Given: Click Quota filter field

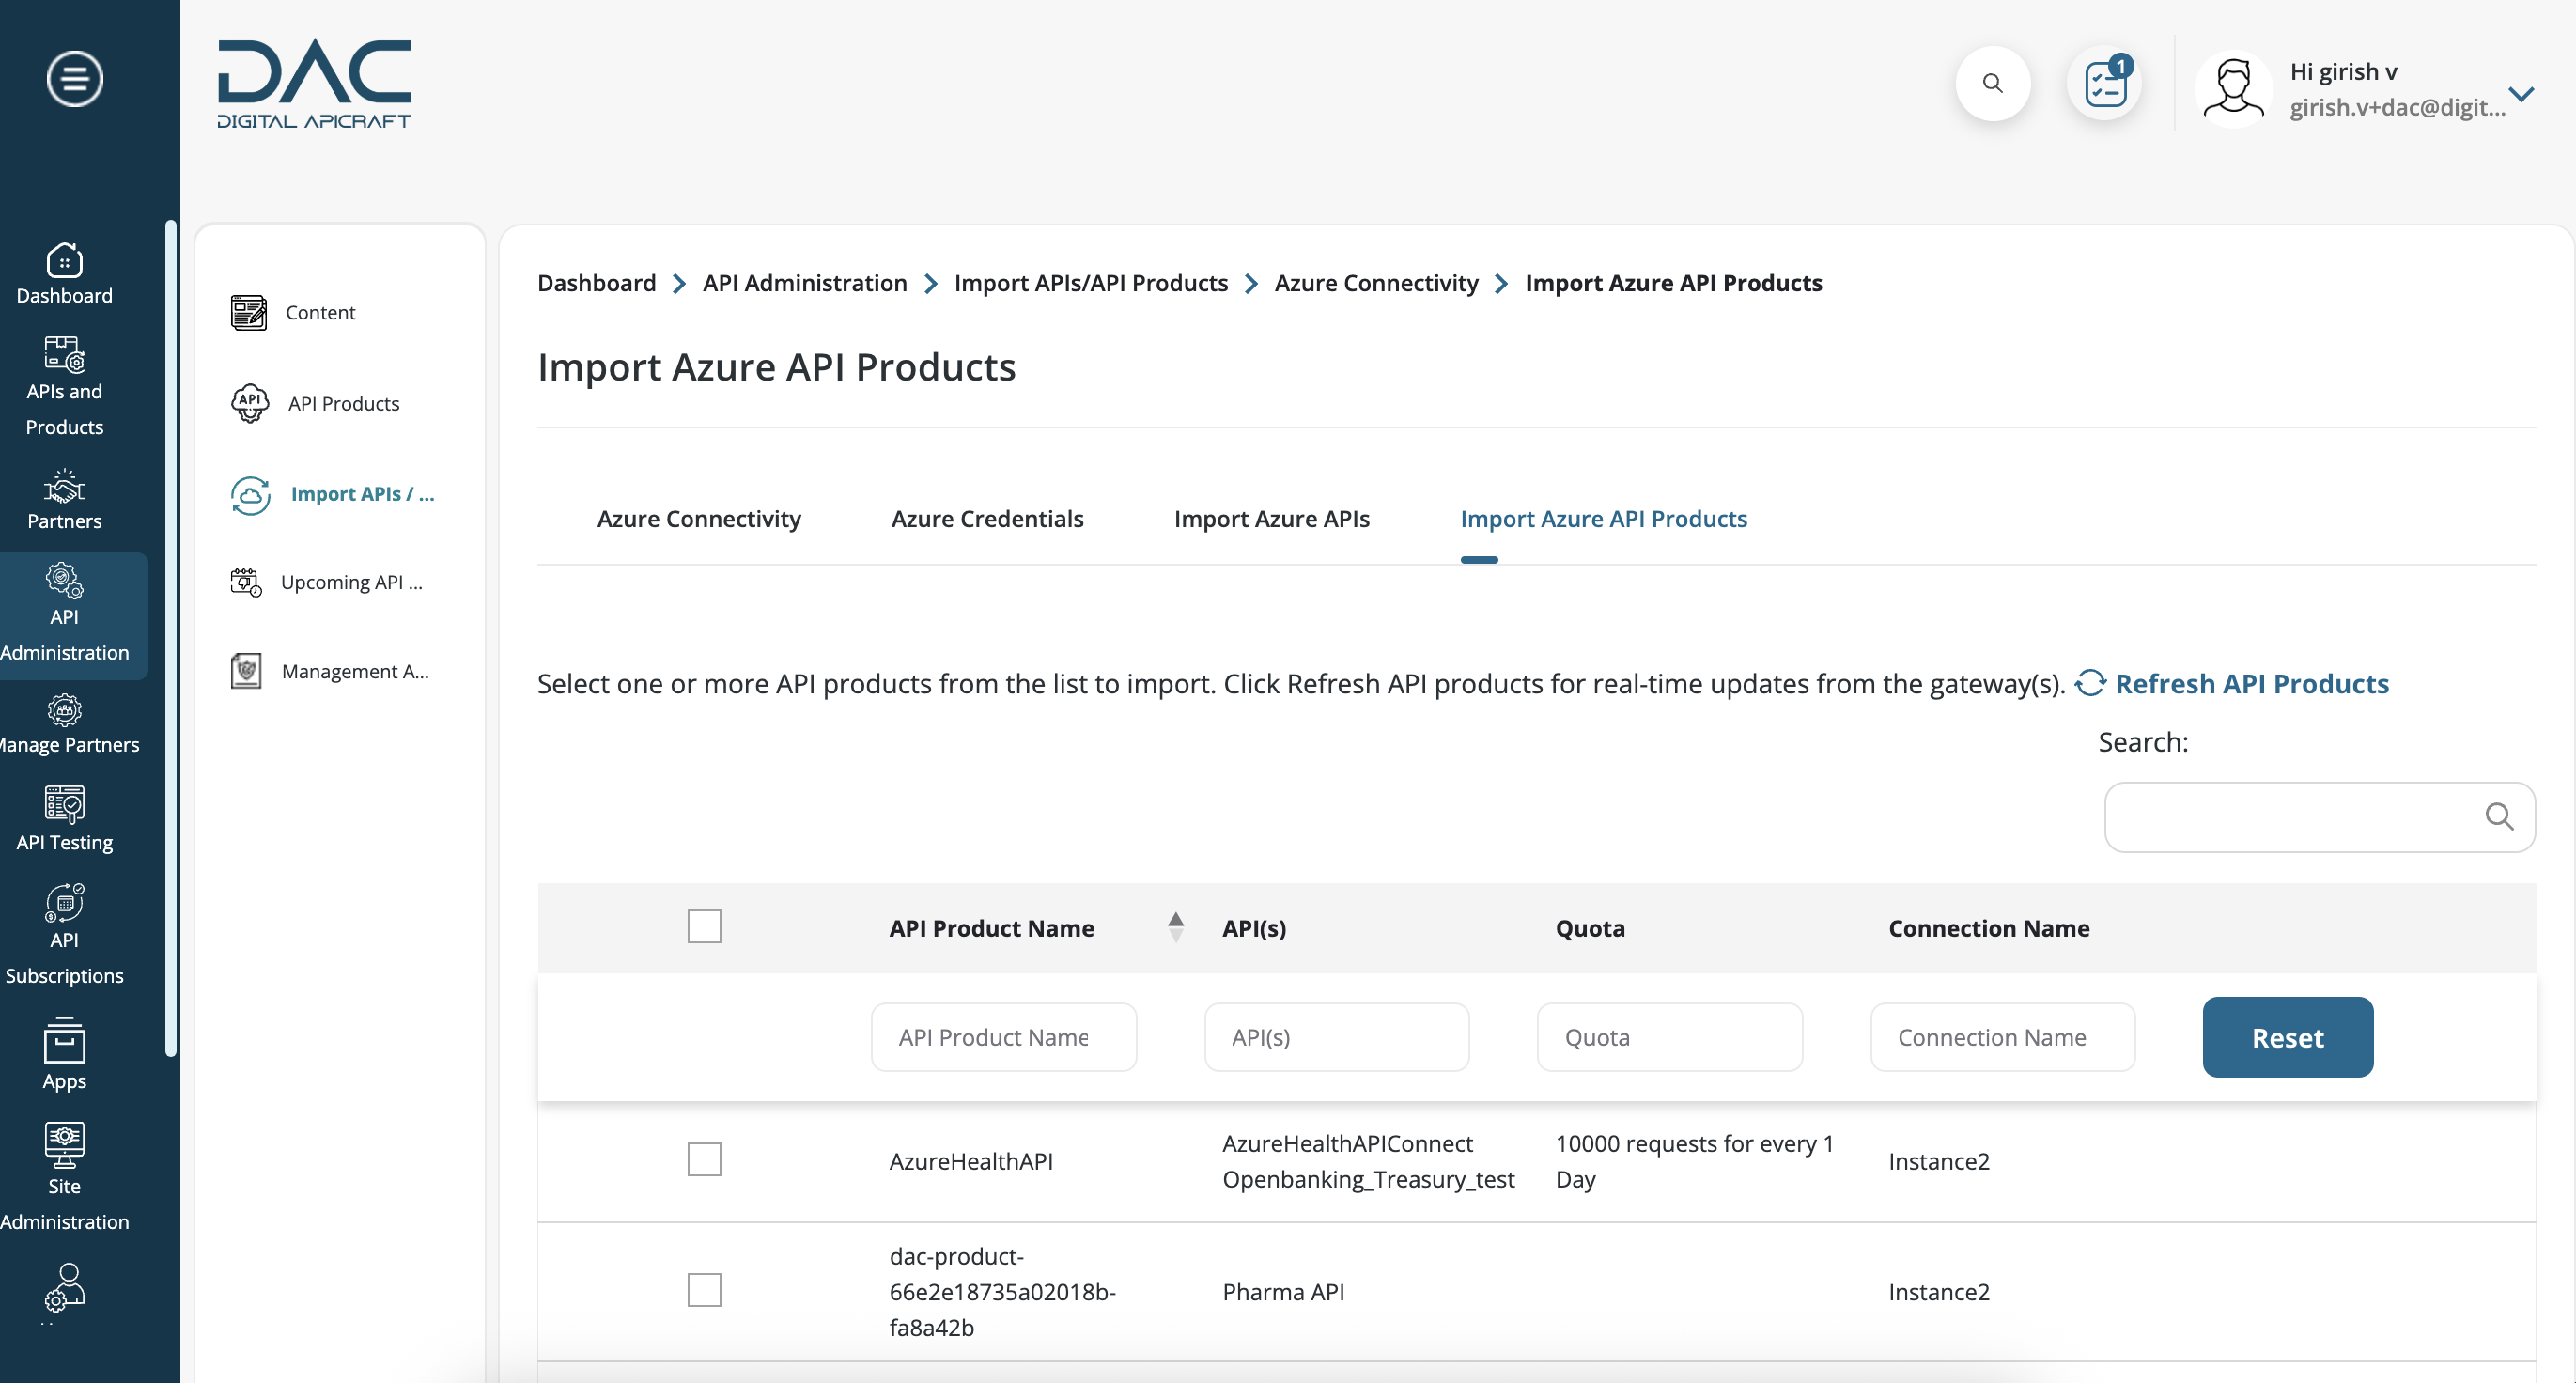Looking at the screenshot, I should click(1669, 1038).
